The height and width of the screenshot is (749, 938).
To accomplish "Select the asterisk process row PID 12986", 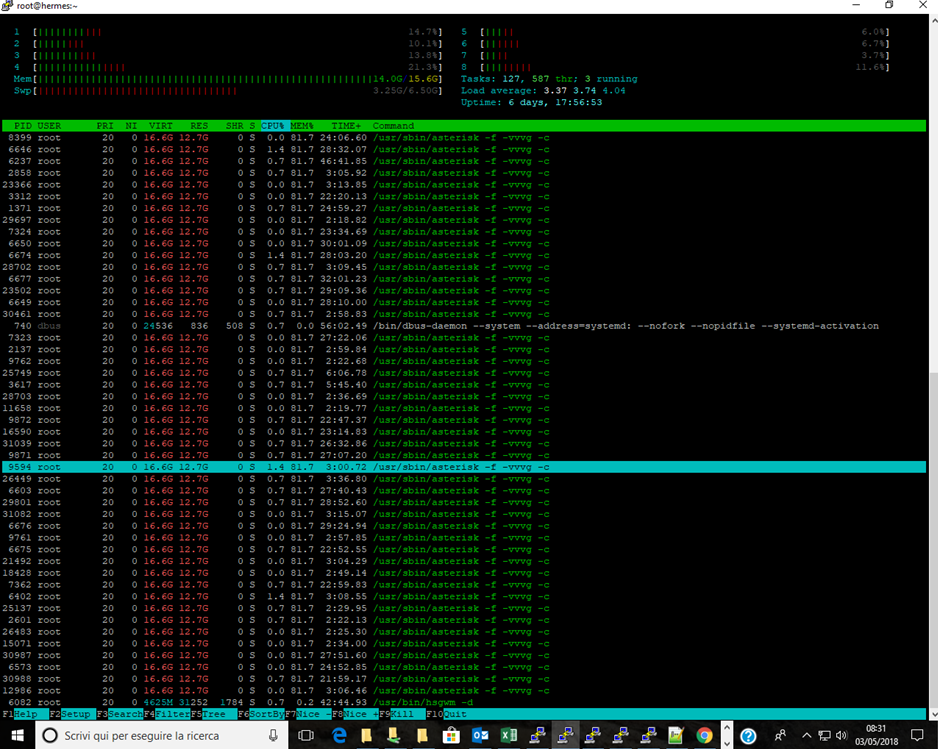I will pyautogui.click(x=464, y=690).
